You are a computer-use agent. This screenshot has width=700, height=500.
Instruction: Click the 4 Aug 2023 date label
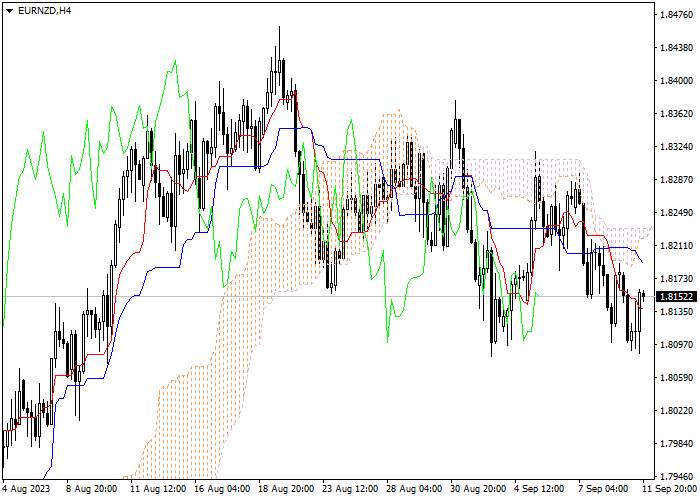pos(27,489)
